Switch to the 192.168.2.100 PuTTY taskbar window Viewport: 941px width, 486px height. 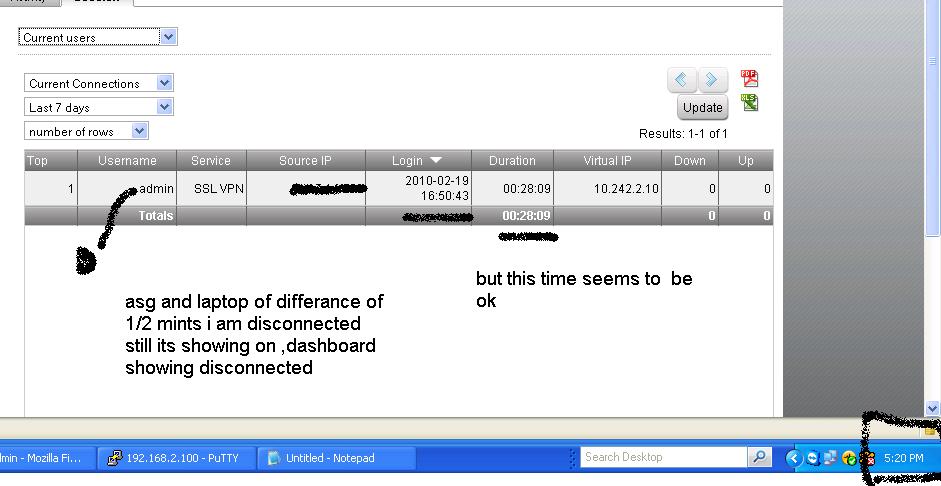coord(176,458)
